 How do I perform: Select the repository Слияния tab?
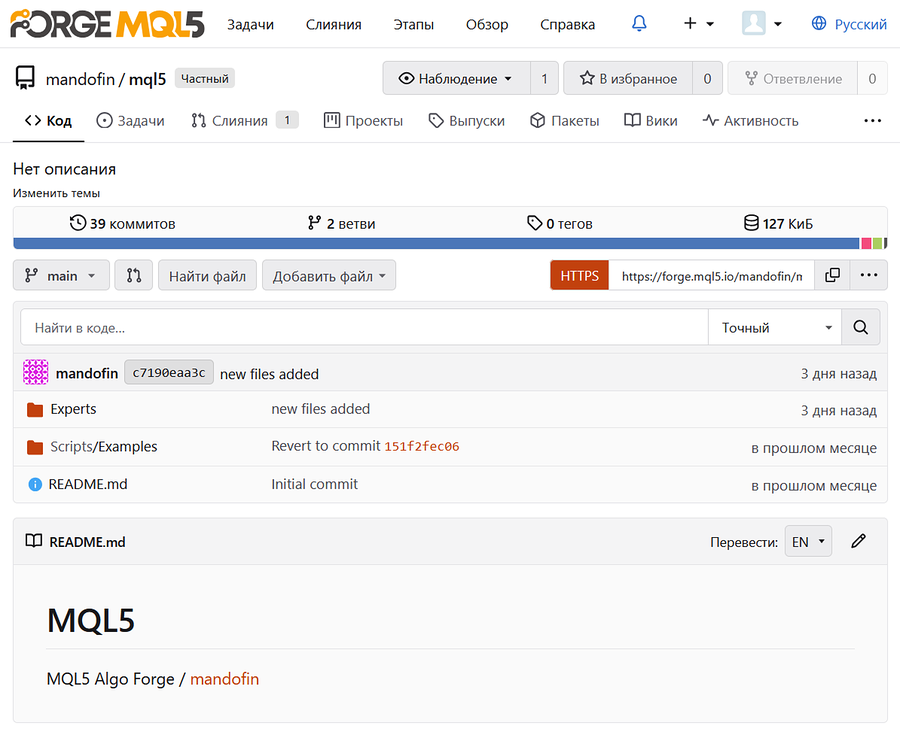click(x=245, y=120)
